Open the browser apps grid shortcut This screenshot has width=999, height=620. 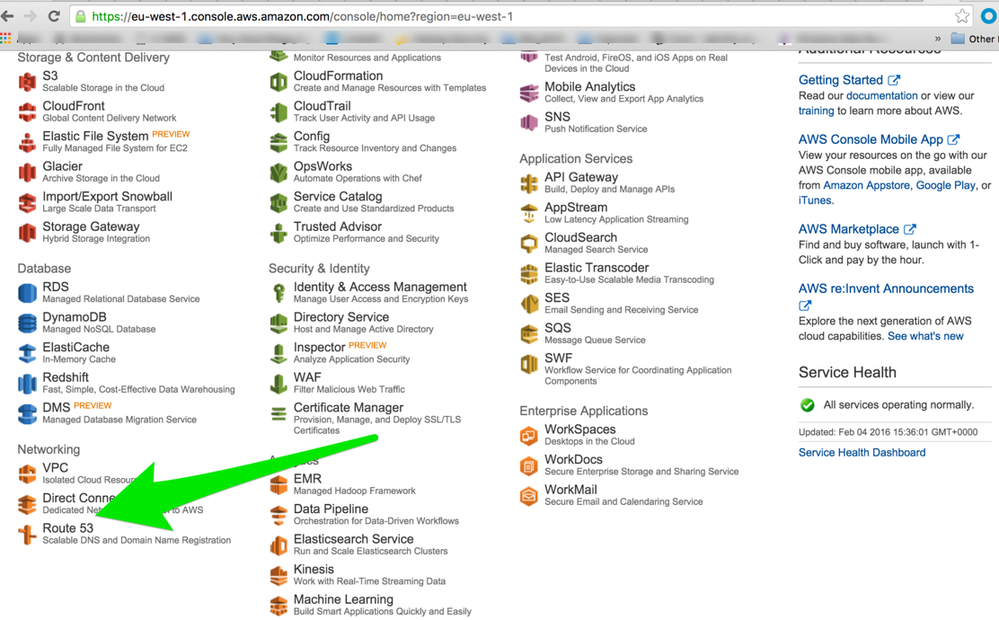(6, 39)
